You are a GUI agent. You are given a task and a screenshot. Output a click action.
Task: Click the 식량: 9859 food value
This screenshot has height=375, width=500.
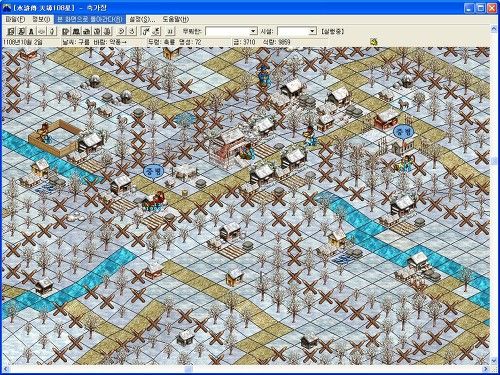(277, 42)
